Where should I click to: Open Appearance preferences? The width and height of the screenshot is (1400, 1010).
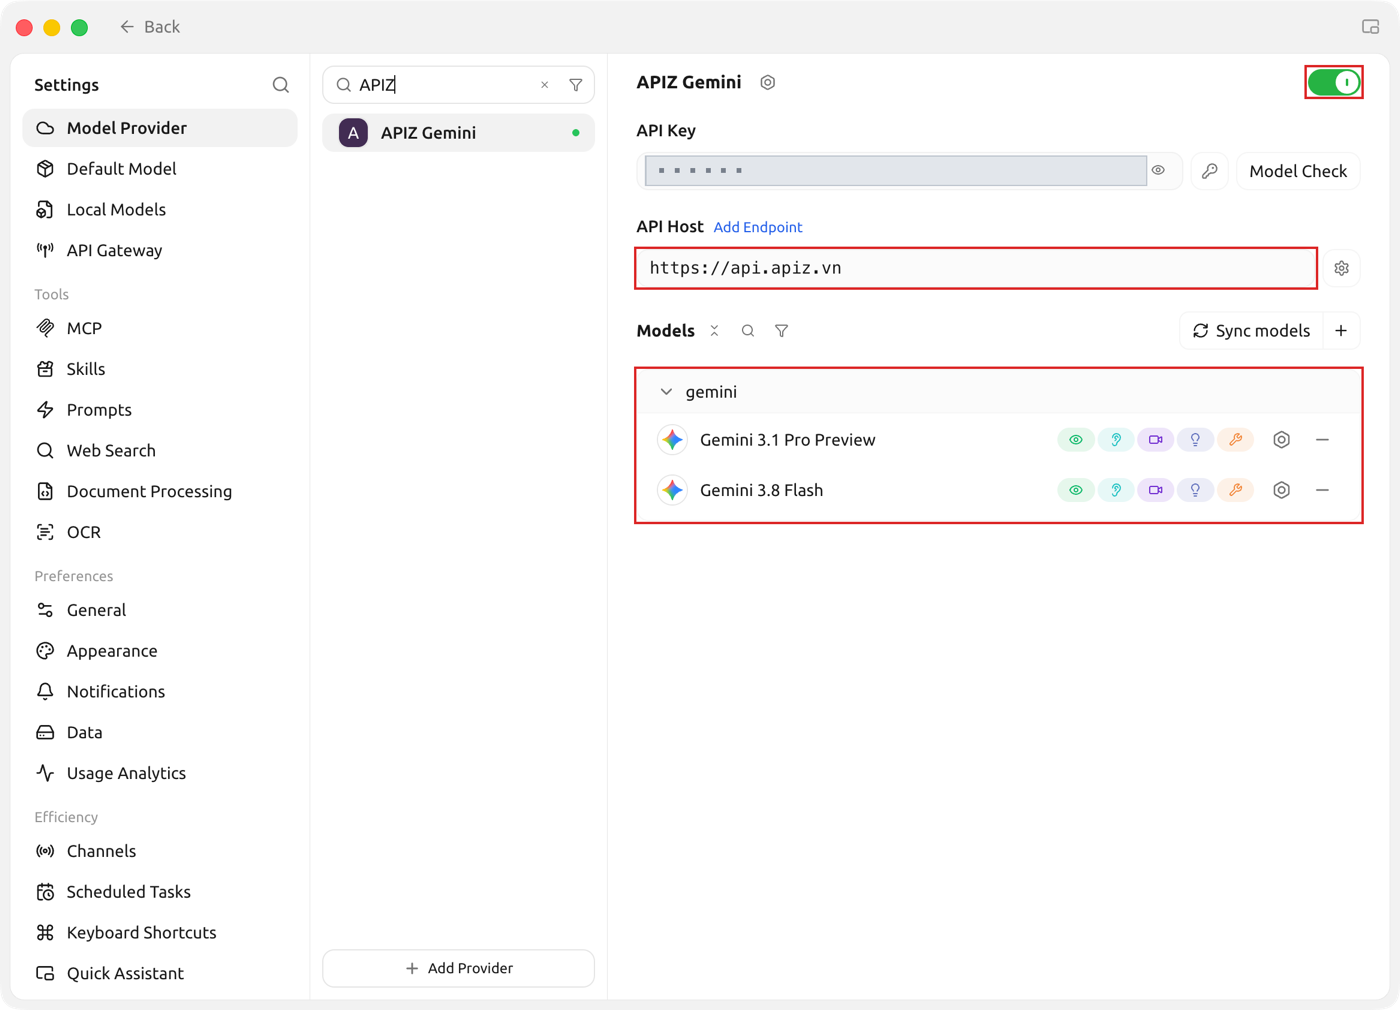[160, 651]
